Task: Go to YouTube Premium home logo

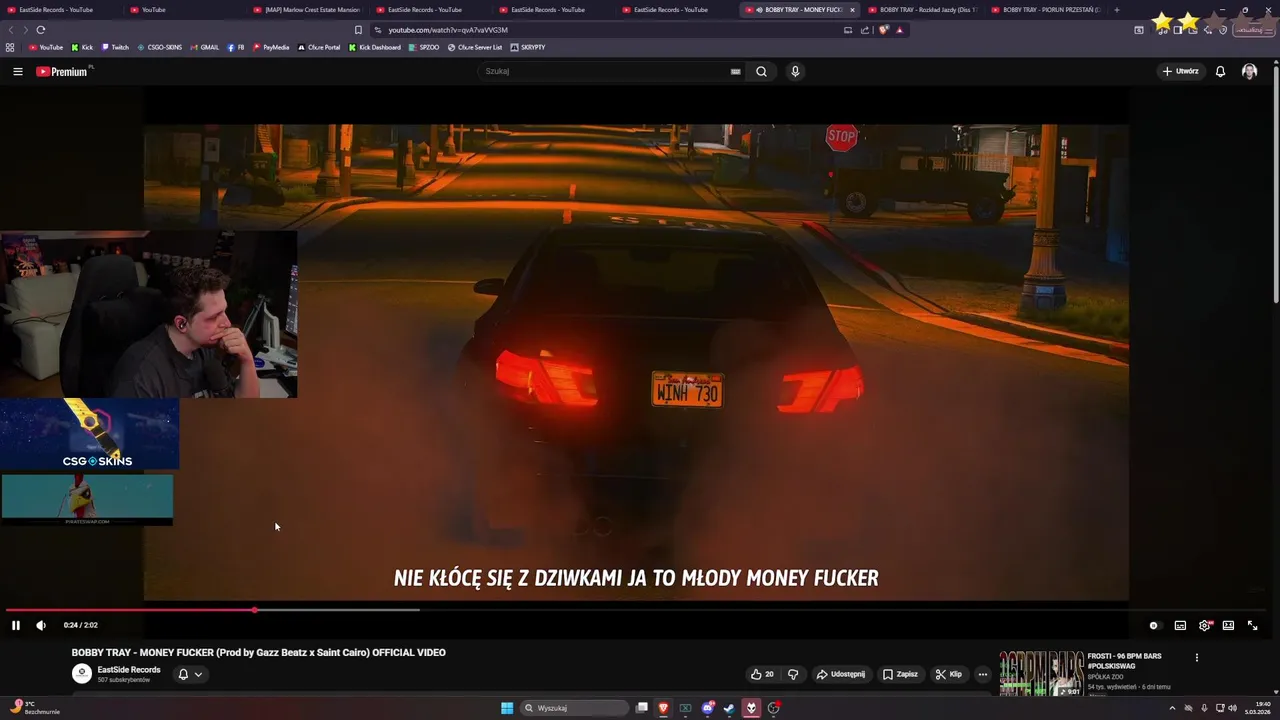Action: pos(63,71)
